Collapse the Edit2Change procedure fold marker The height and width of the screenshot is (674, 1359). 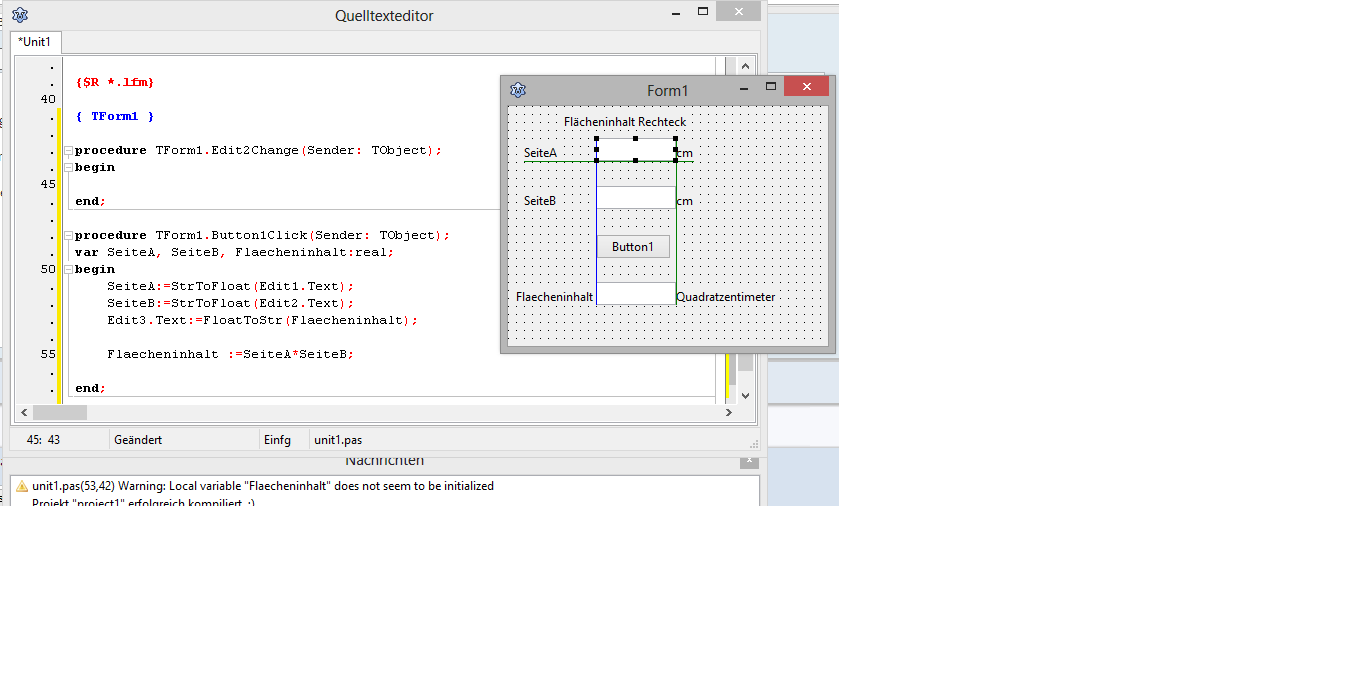point(68,151)
